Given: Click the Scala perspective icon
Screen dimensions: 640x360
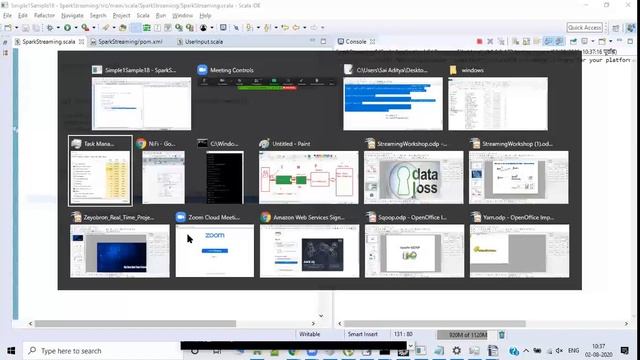Looking at the screenshot, I should pyautogui.click(x=631, y=28).
